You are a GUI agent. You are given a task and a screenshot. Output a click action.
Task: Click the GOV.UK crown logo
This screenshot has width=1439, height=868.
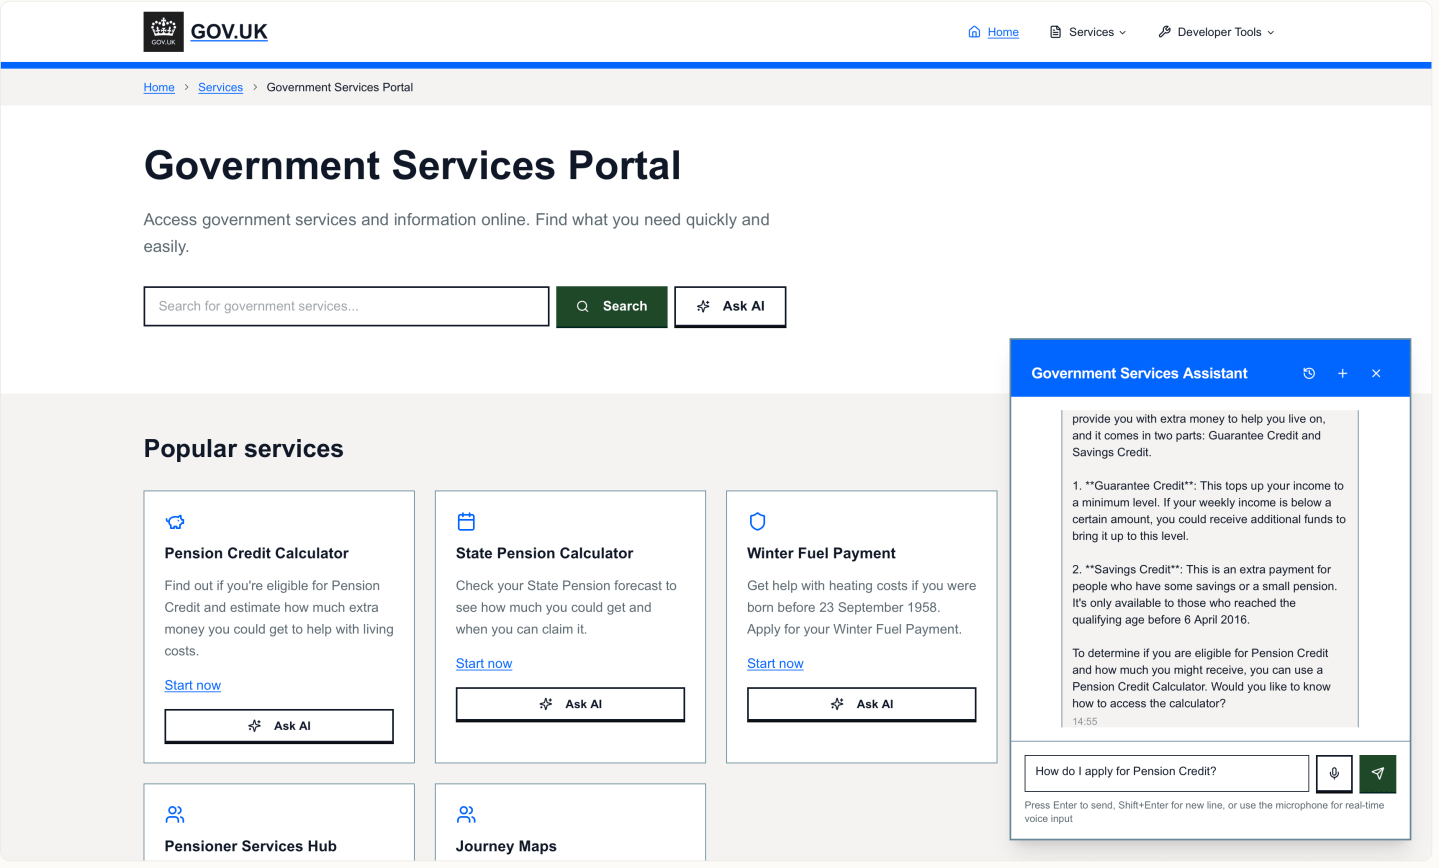163,32
